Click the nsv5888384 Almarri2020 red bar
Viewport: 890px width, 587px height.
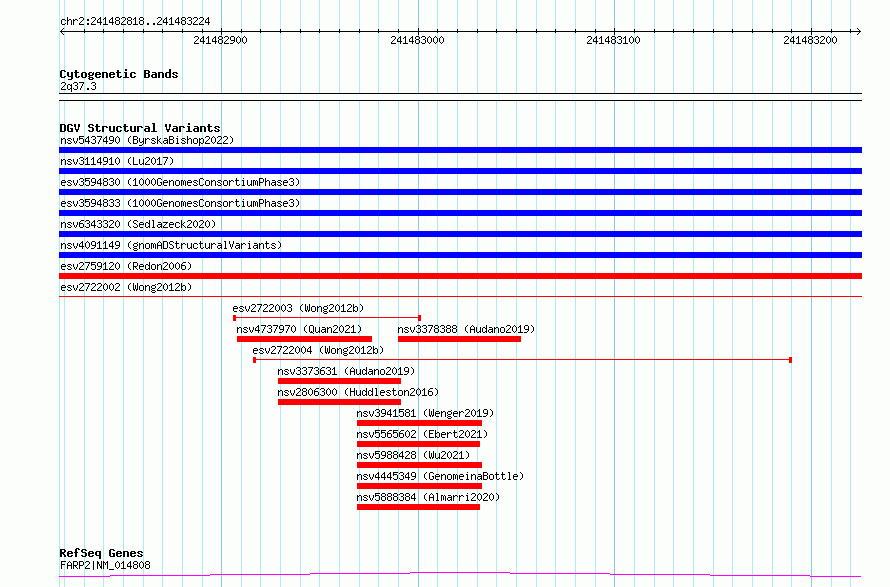(418, 507)
